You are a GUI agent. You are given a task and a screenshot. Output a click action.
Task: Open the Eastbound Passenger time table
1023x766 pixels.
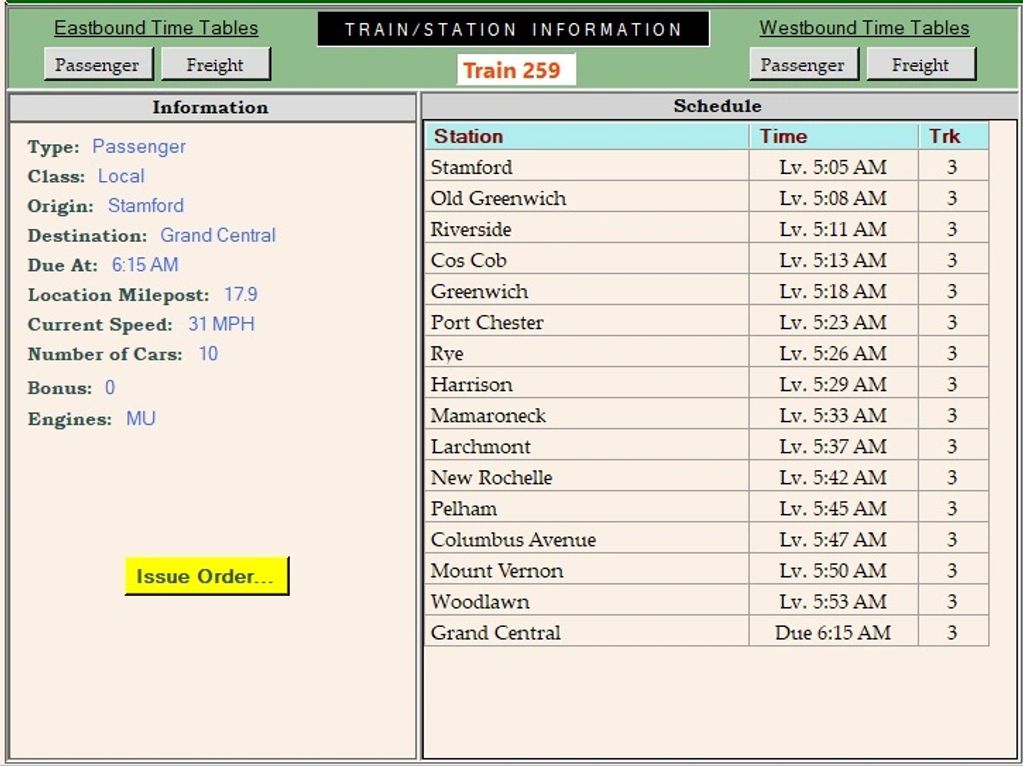98,65
